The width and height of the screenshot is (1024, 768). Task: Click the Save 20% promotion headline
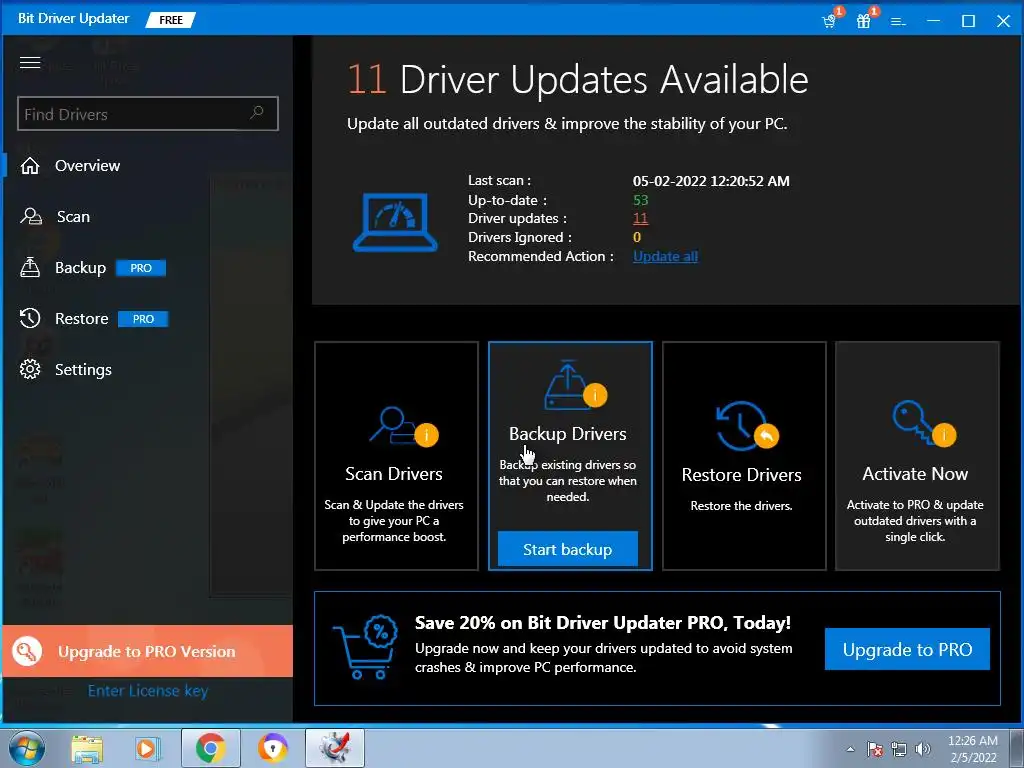coord(603,622)
